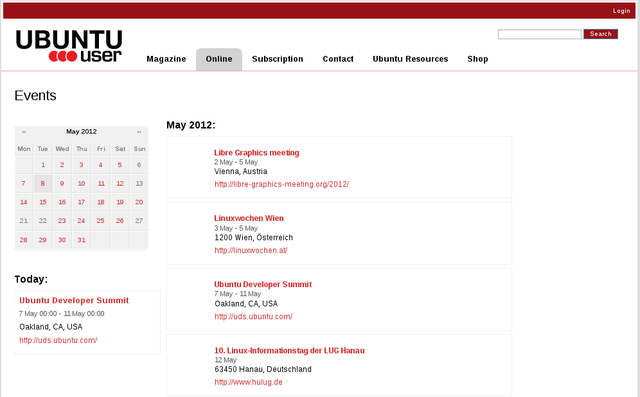This screenshot has height=397, width=640.
Task: Open Ubuntu Resources menu
Action: point(410,59)
